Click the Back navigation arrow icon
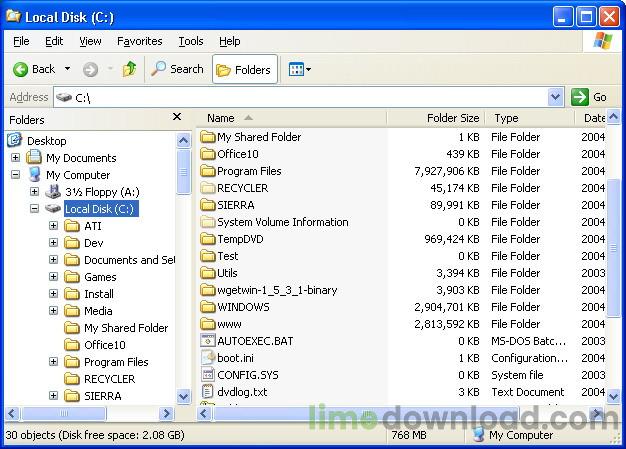 point(20,69)
